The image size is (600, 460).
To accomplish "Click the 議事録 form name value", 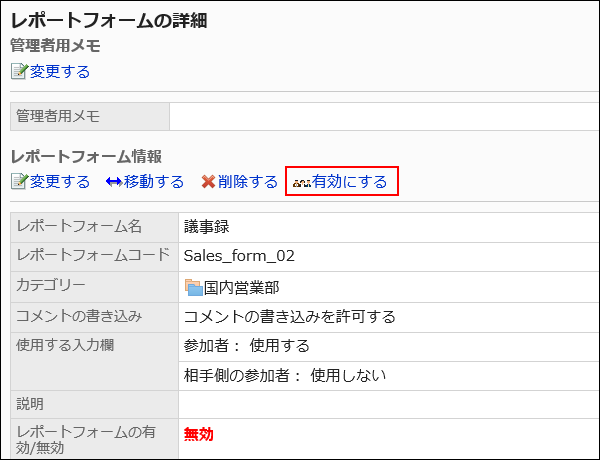I will point(207,226).
